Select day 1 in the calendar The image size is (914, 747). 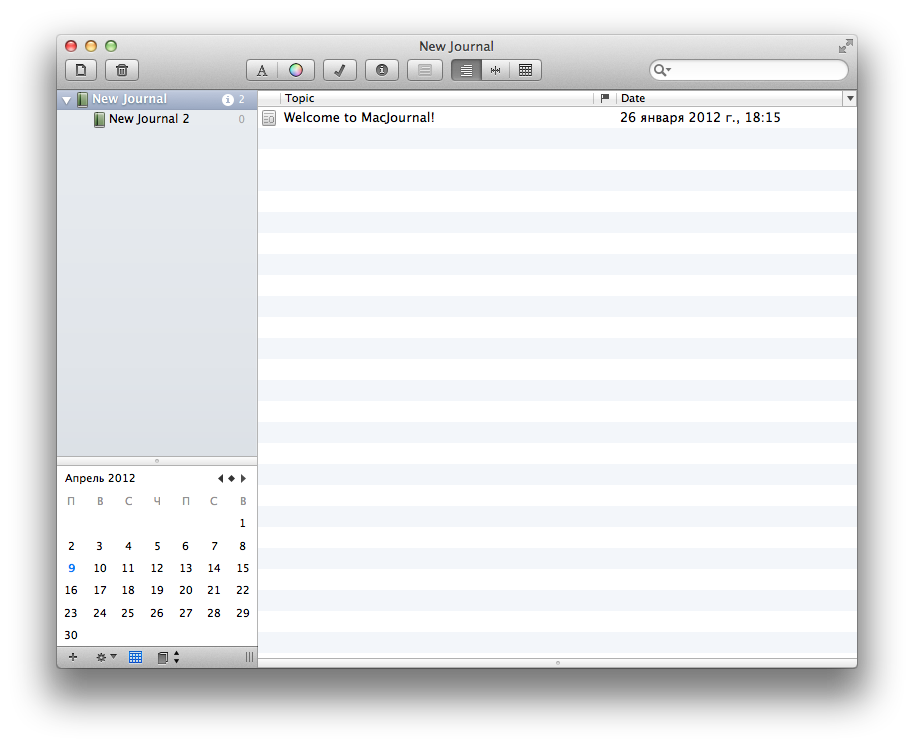pyautogui.click(x=242, y=523)
